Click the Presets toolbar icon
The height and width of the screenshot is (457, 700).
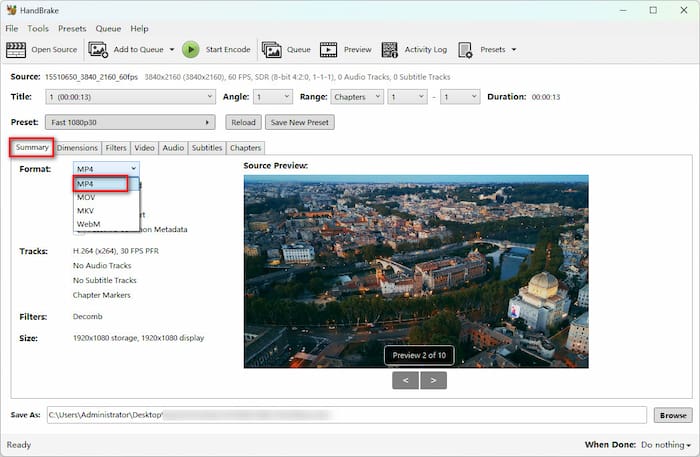465,50
